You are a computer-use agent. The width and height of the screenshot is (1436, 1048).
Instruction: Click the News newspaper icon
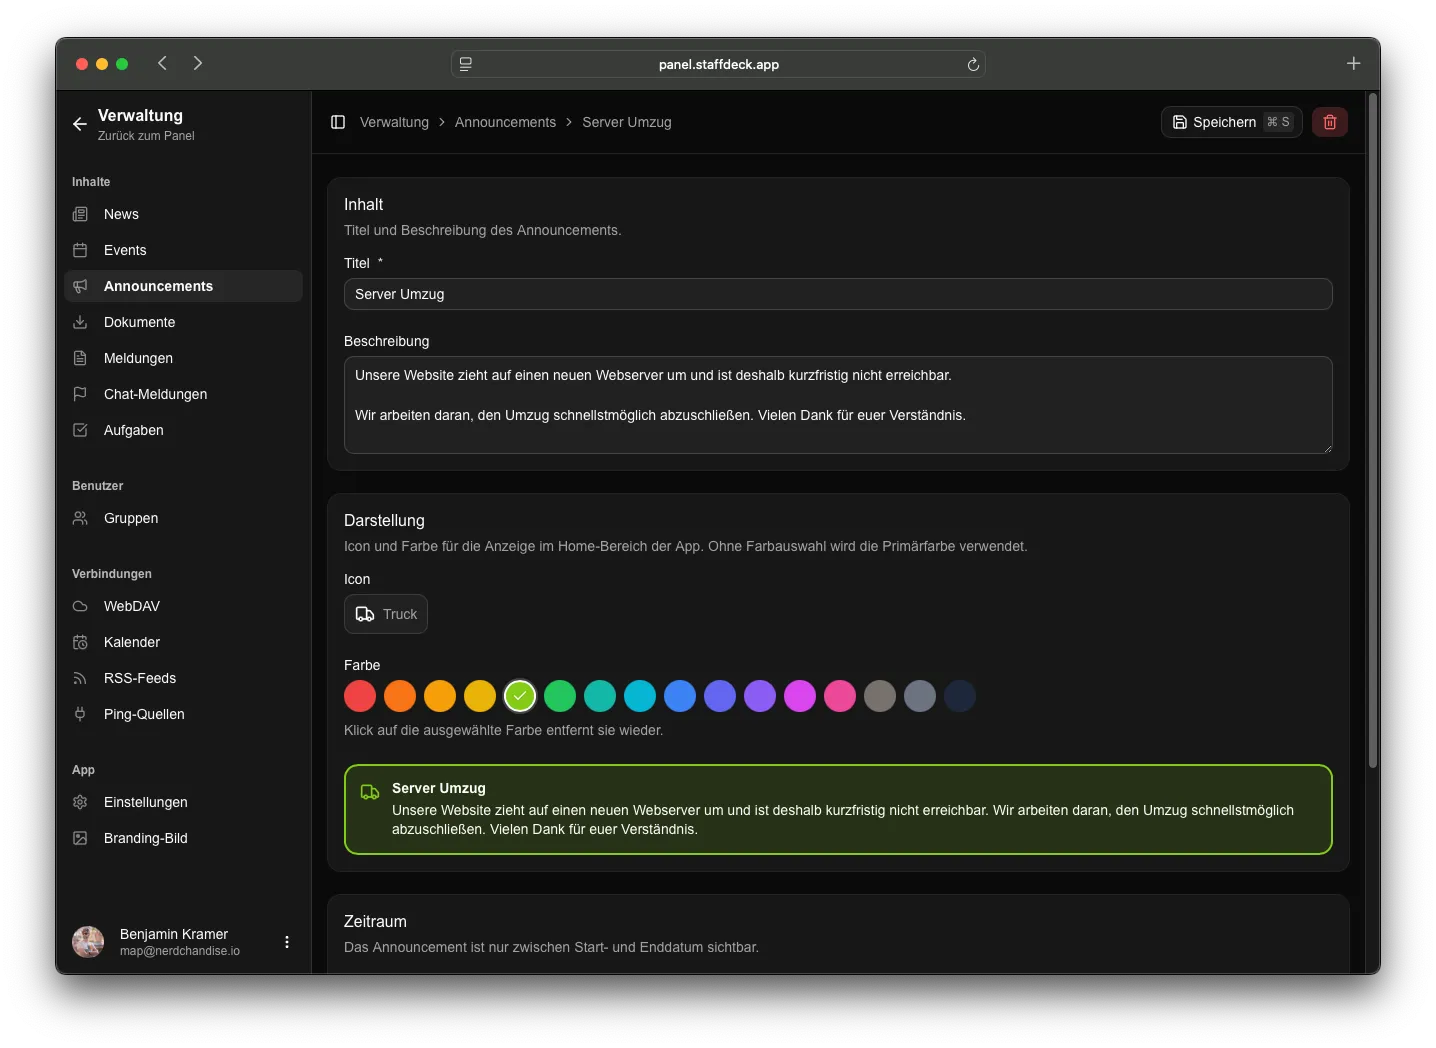[80, 214]
